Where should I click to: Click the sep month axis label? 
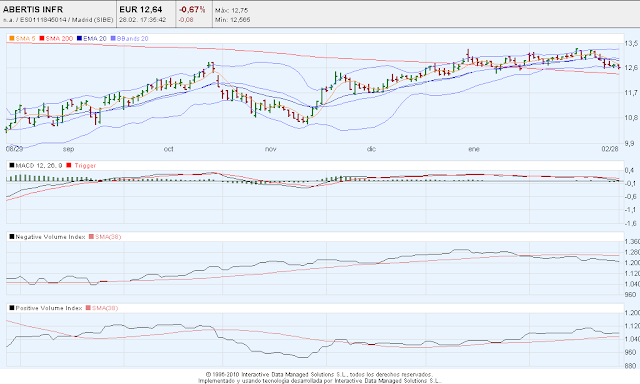click(69, 149)
